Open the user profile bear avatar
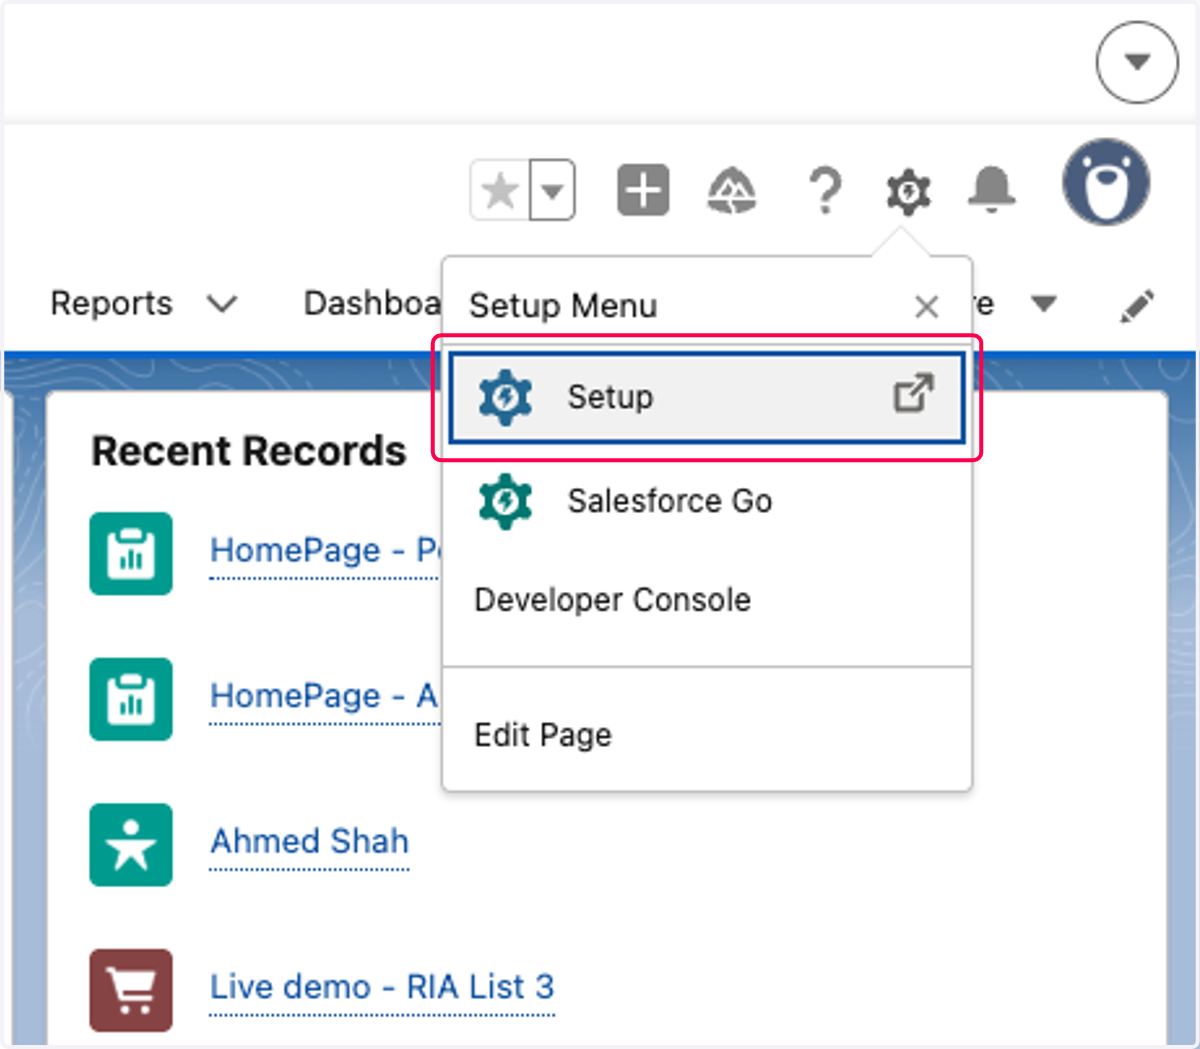 tap(1106, 183)
